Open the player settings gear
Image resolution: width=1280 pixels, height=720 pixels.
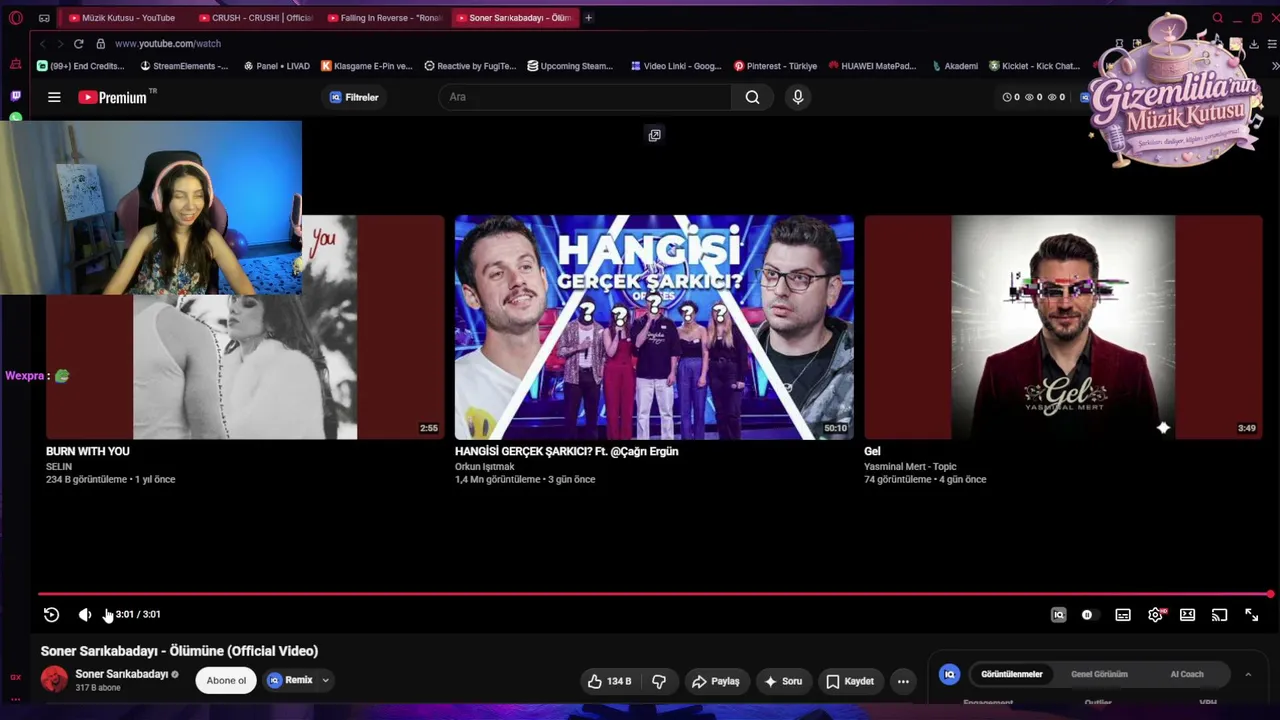(x=1155, y=615)
